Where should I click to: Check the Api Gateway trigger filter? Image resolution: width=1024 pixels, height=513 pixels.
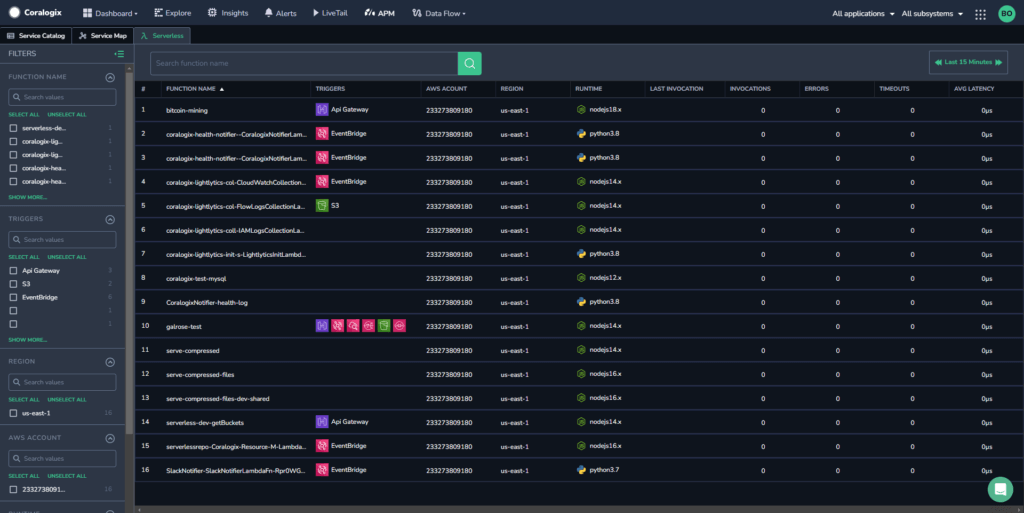tap(13, 270)
